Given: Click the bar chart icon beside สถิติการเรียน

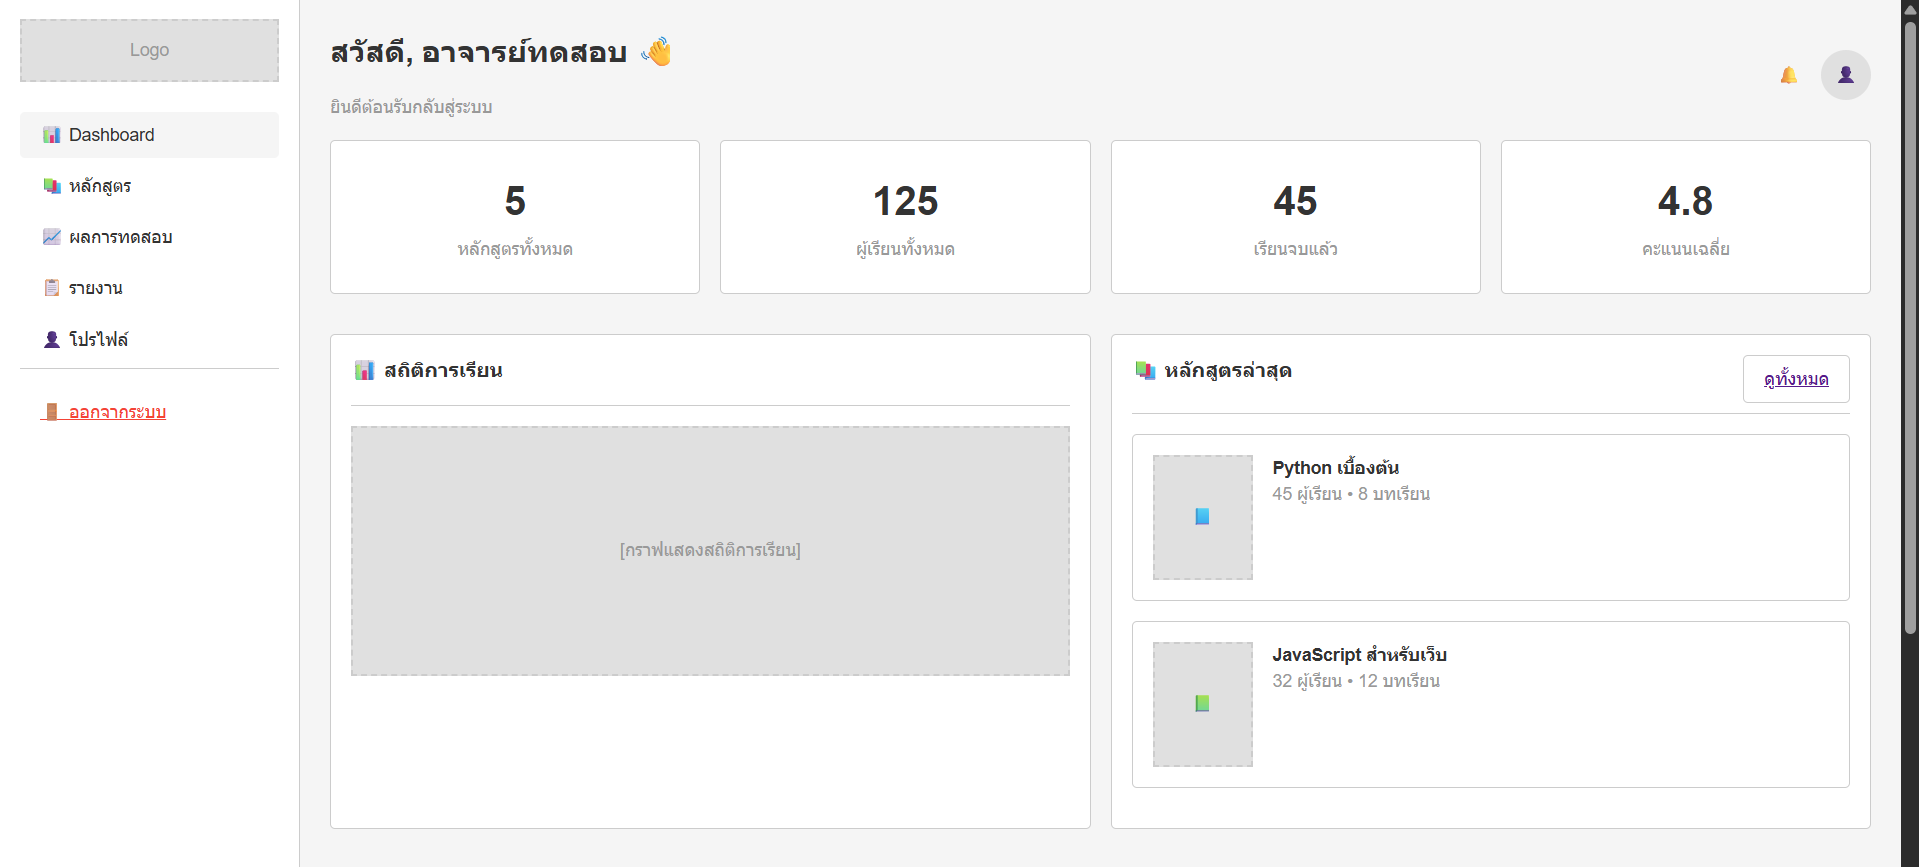Looking at the screenshot, I should [364, 371].
